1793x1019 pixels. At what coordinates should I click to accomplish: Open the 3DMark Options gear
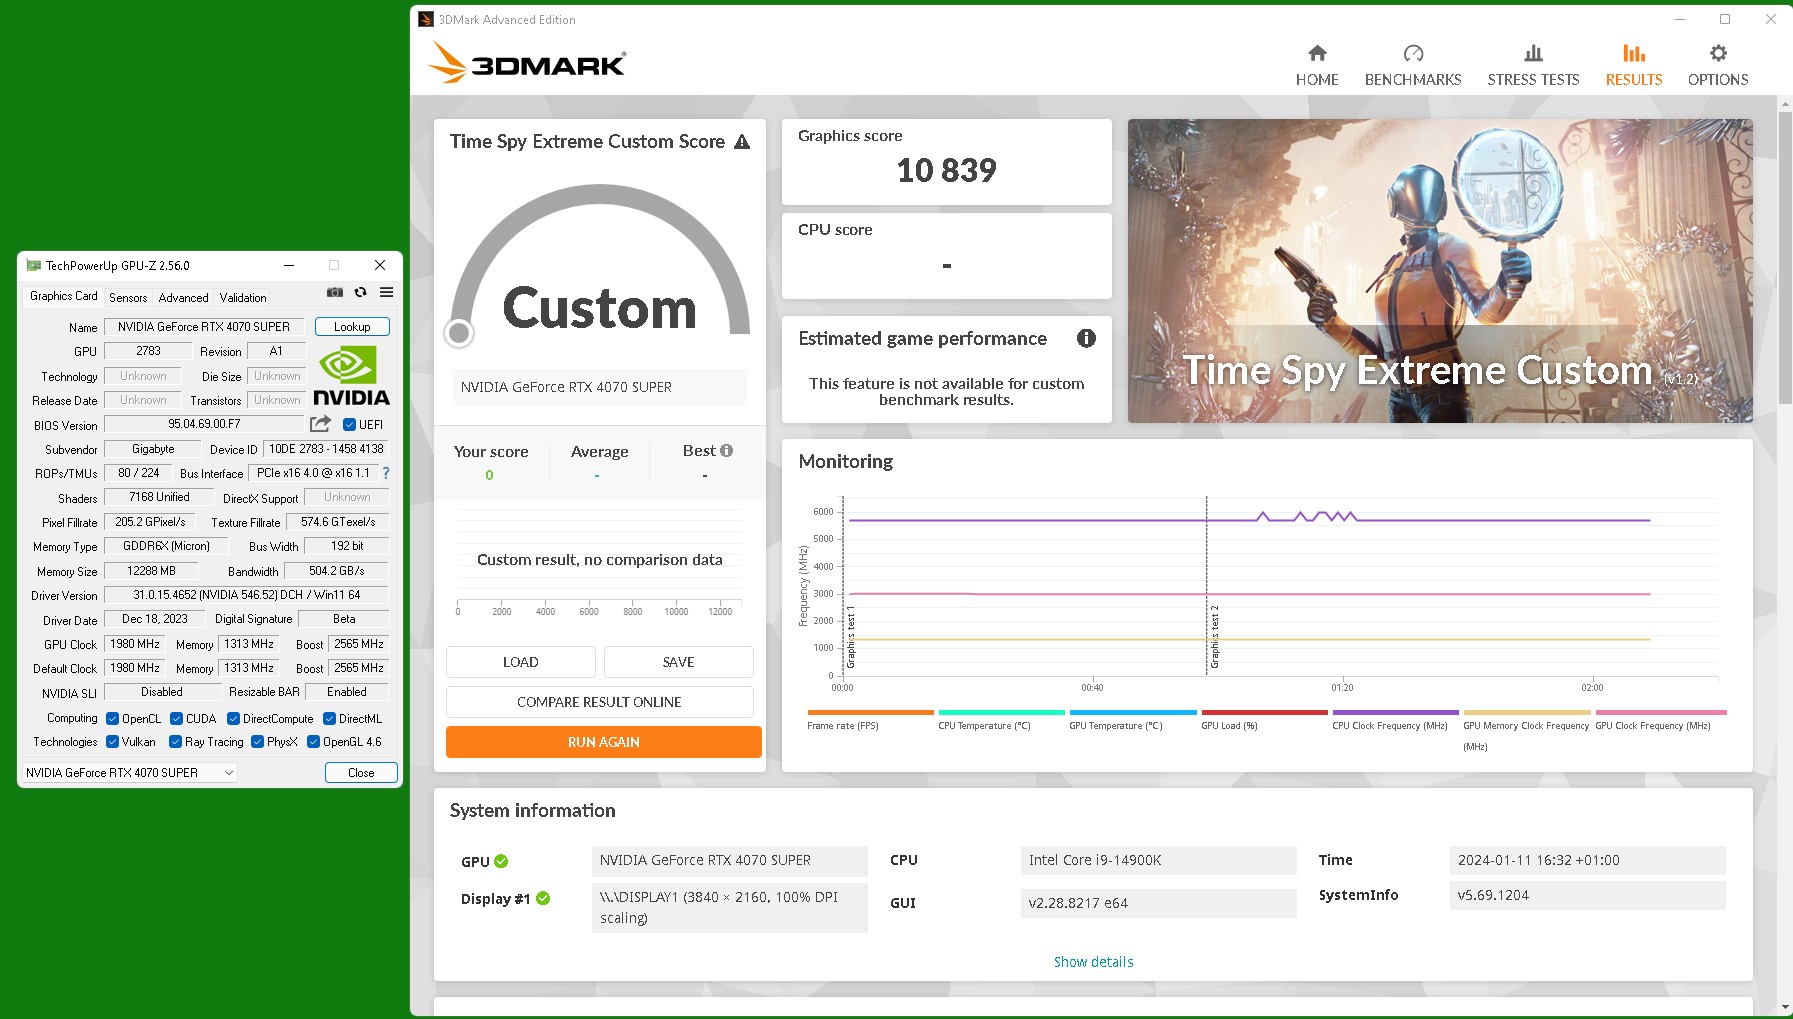(1717, 65)
